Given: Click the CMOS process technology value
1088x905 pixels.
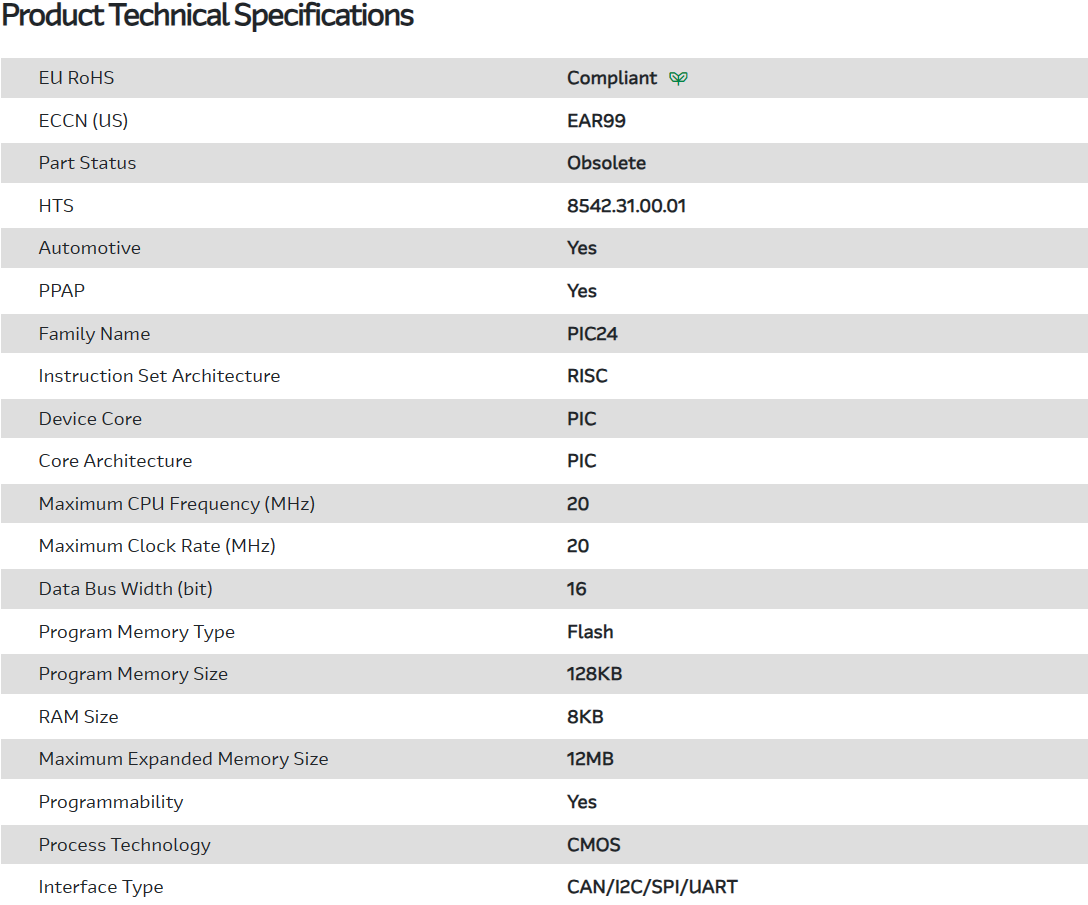Looking at the screenshot, I should click(593, 845).
